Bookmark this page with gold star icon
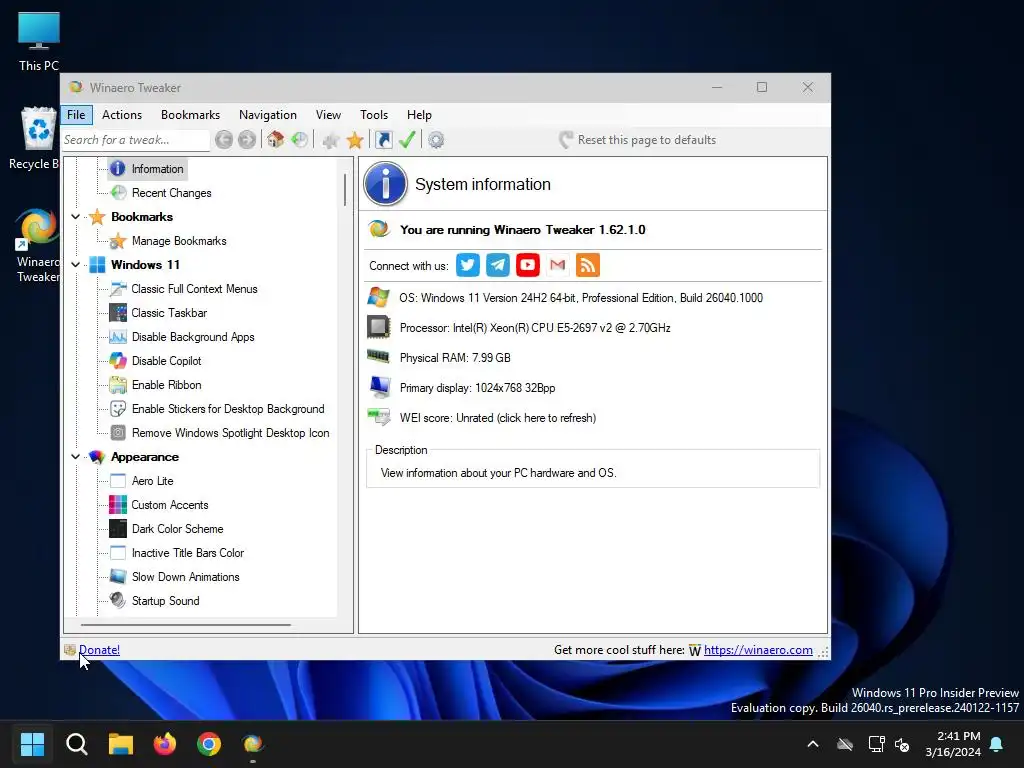The height and width of the screenshot is (768, 1024). click(355, 140)
